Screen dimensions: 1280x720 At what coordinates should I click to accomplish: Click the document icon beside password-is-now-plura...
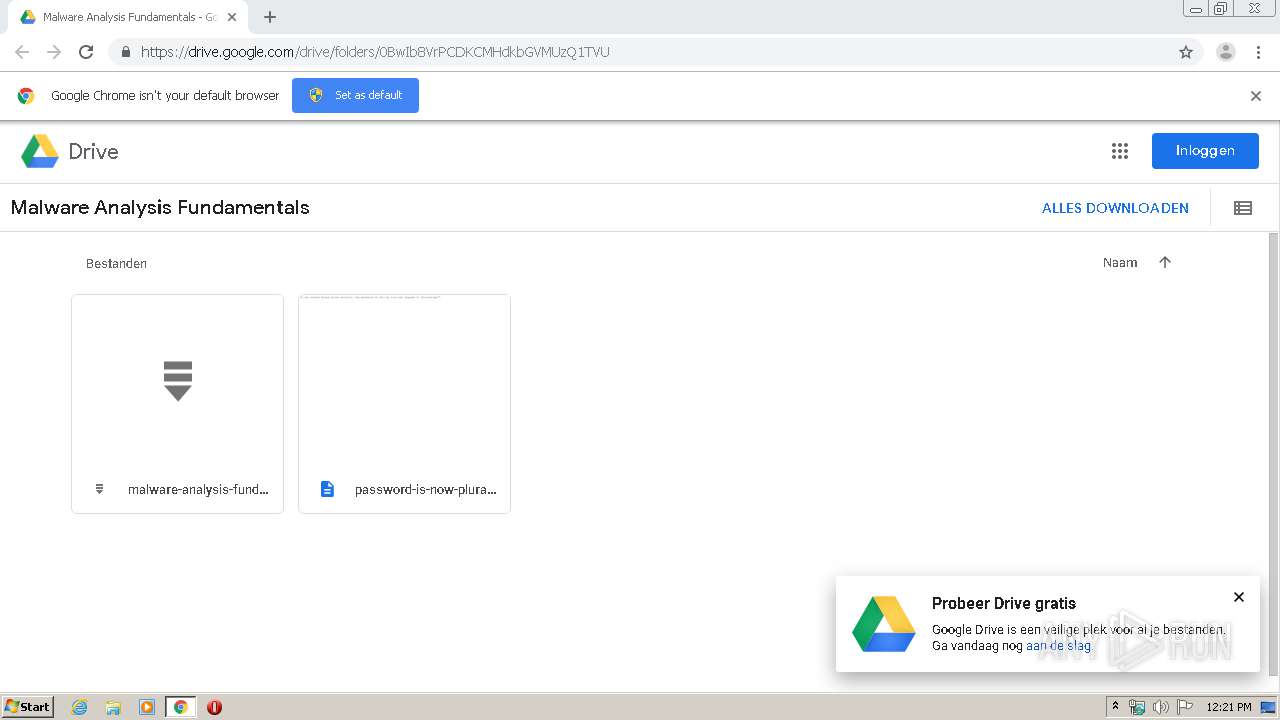[x=327, y=489]
